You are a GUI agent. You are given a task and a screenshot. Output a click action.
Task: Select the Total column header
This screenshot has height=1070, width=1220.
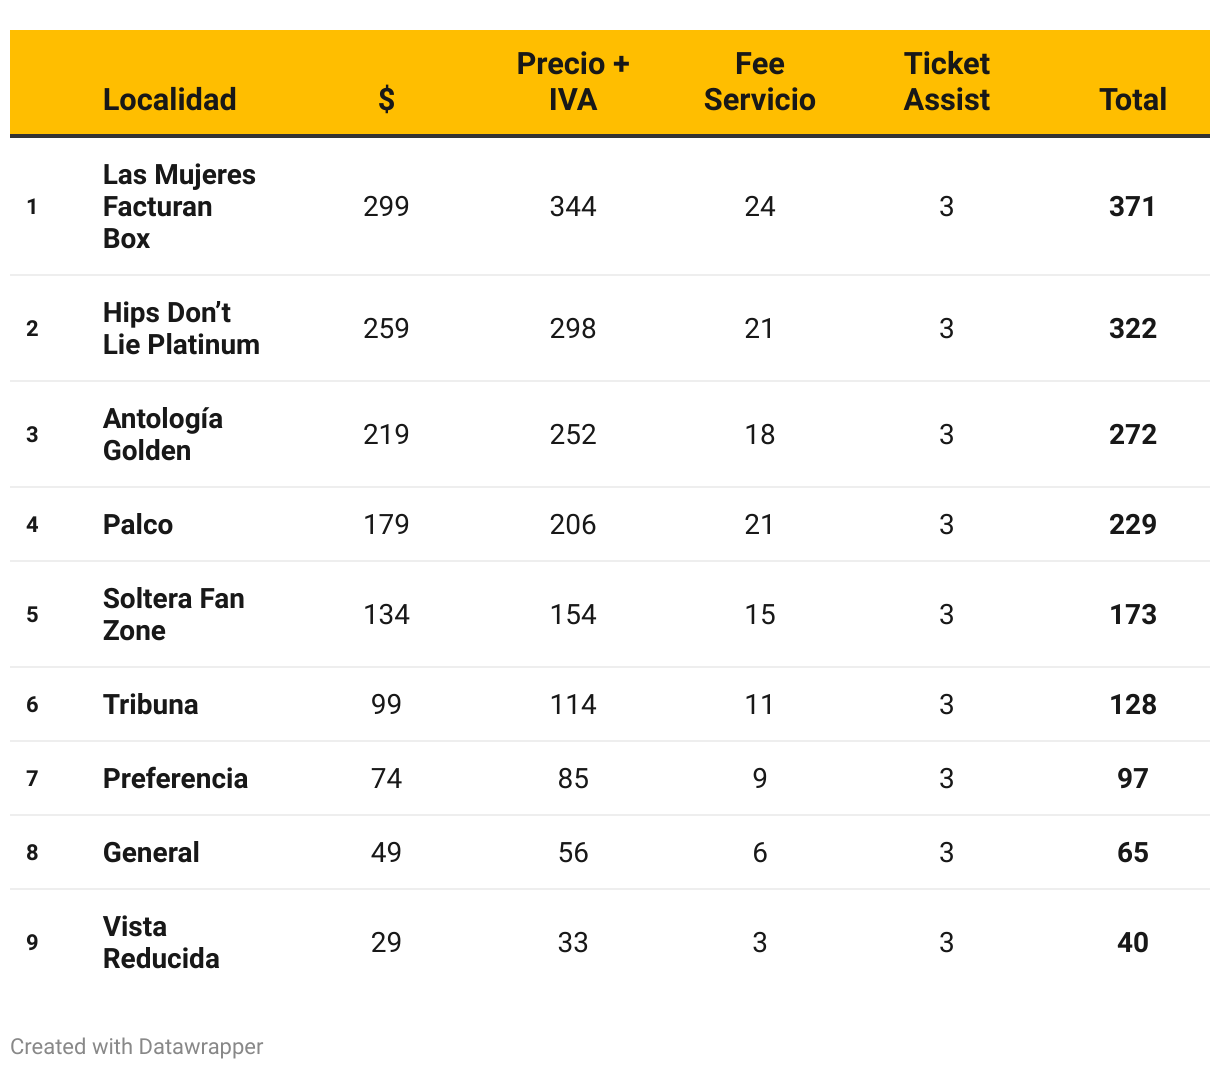pyautogui.click(x=1133, y=99)
